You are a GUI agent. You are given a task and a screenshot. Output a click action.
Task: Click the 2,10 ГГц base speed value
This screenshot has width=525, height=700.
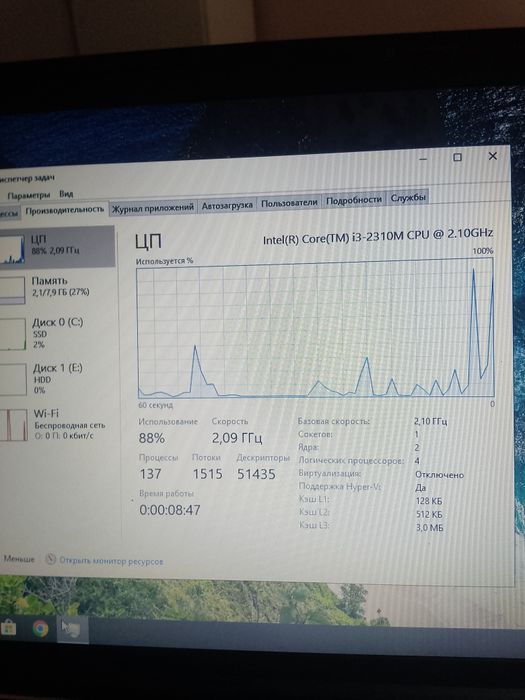click(430, 421)
